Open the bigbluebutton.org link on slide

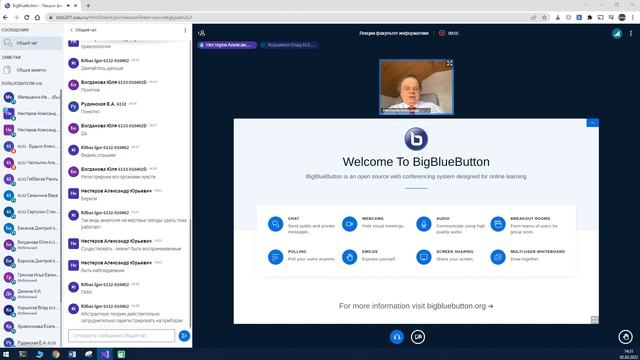point(456,306)
